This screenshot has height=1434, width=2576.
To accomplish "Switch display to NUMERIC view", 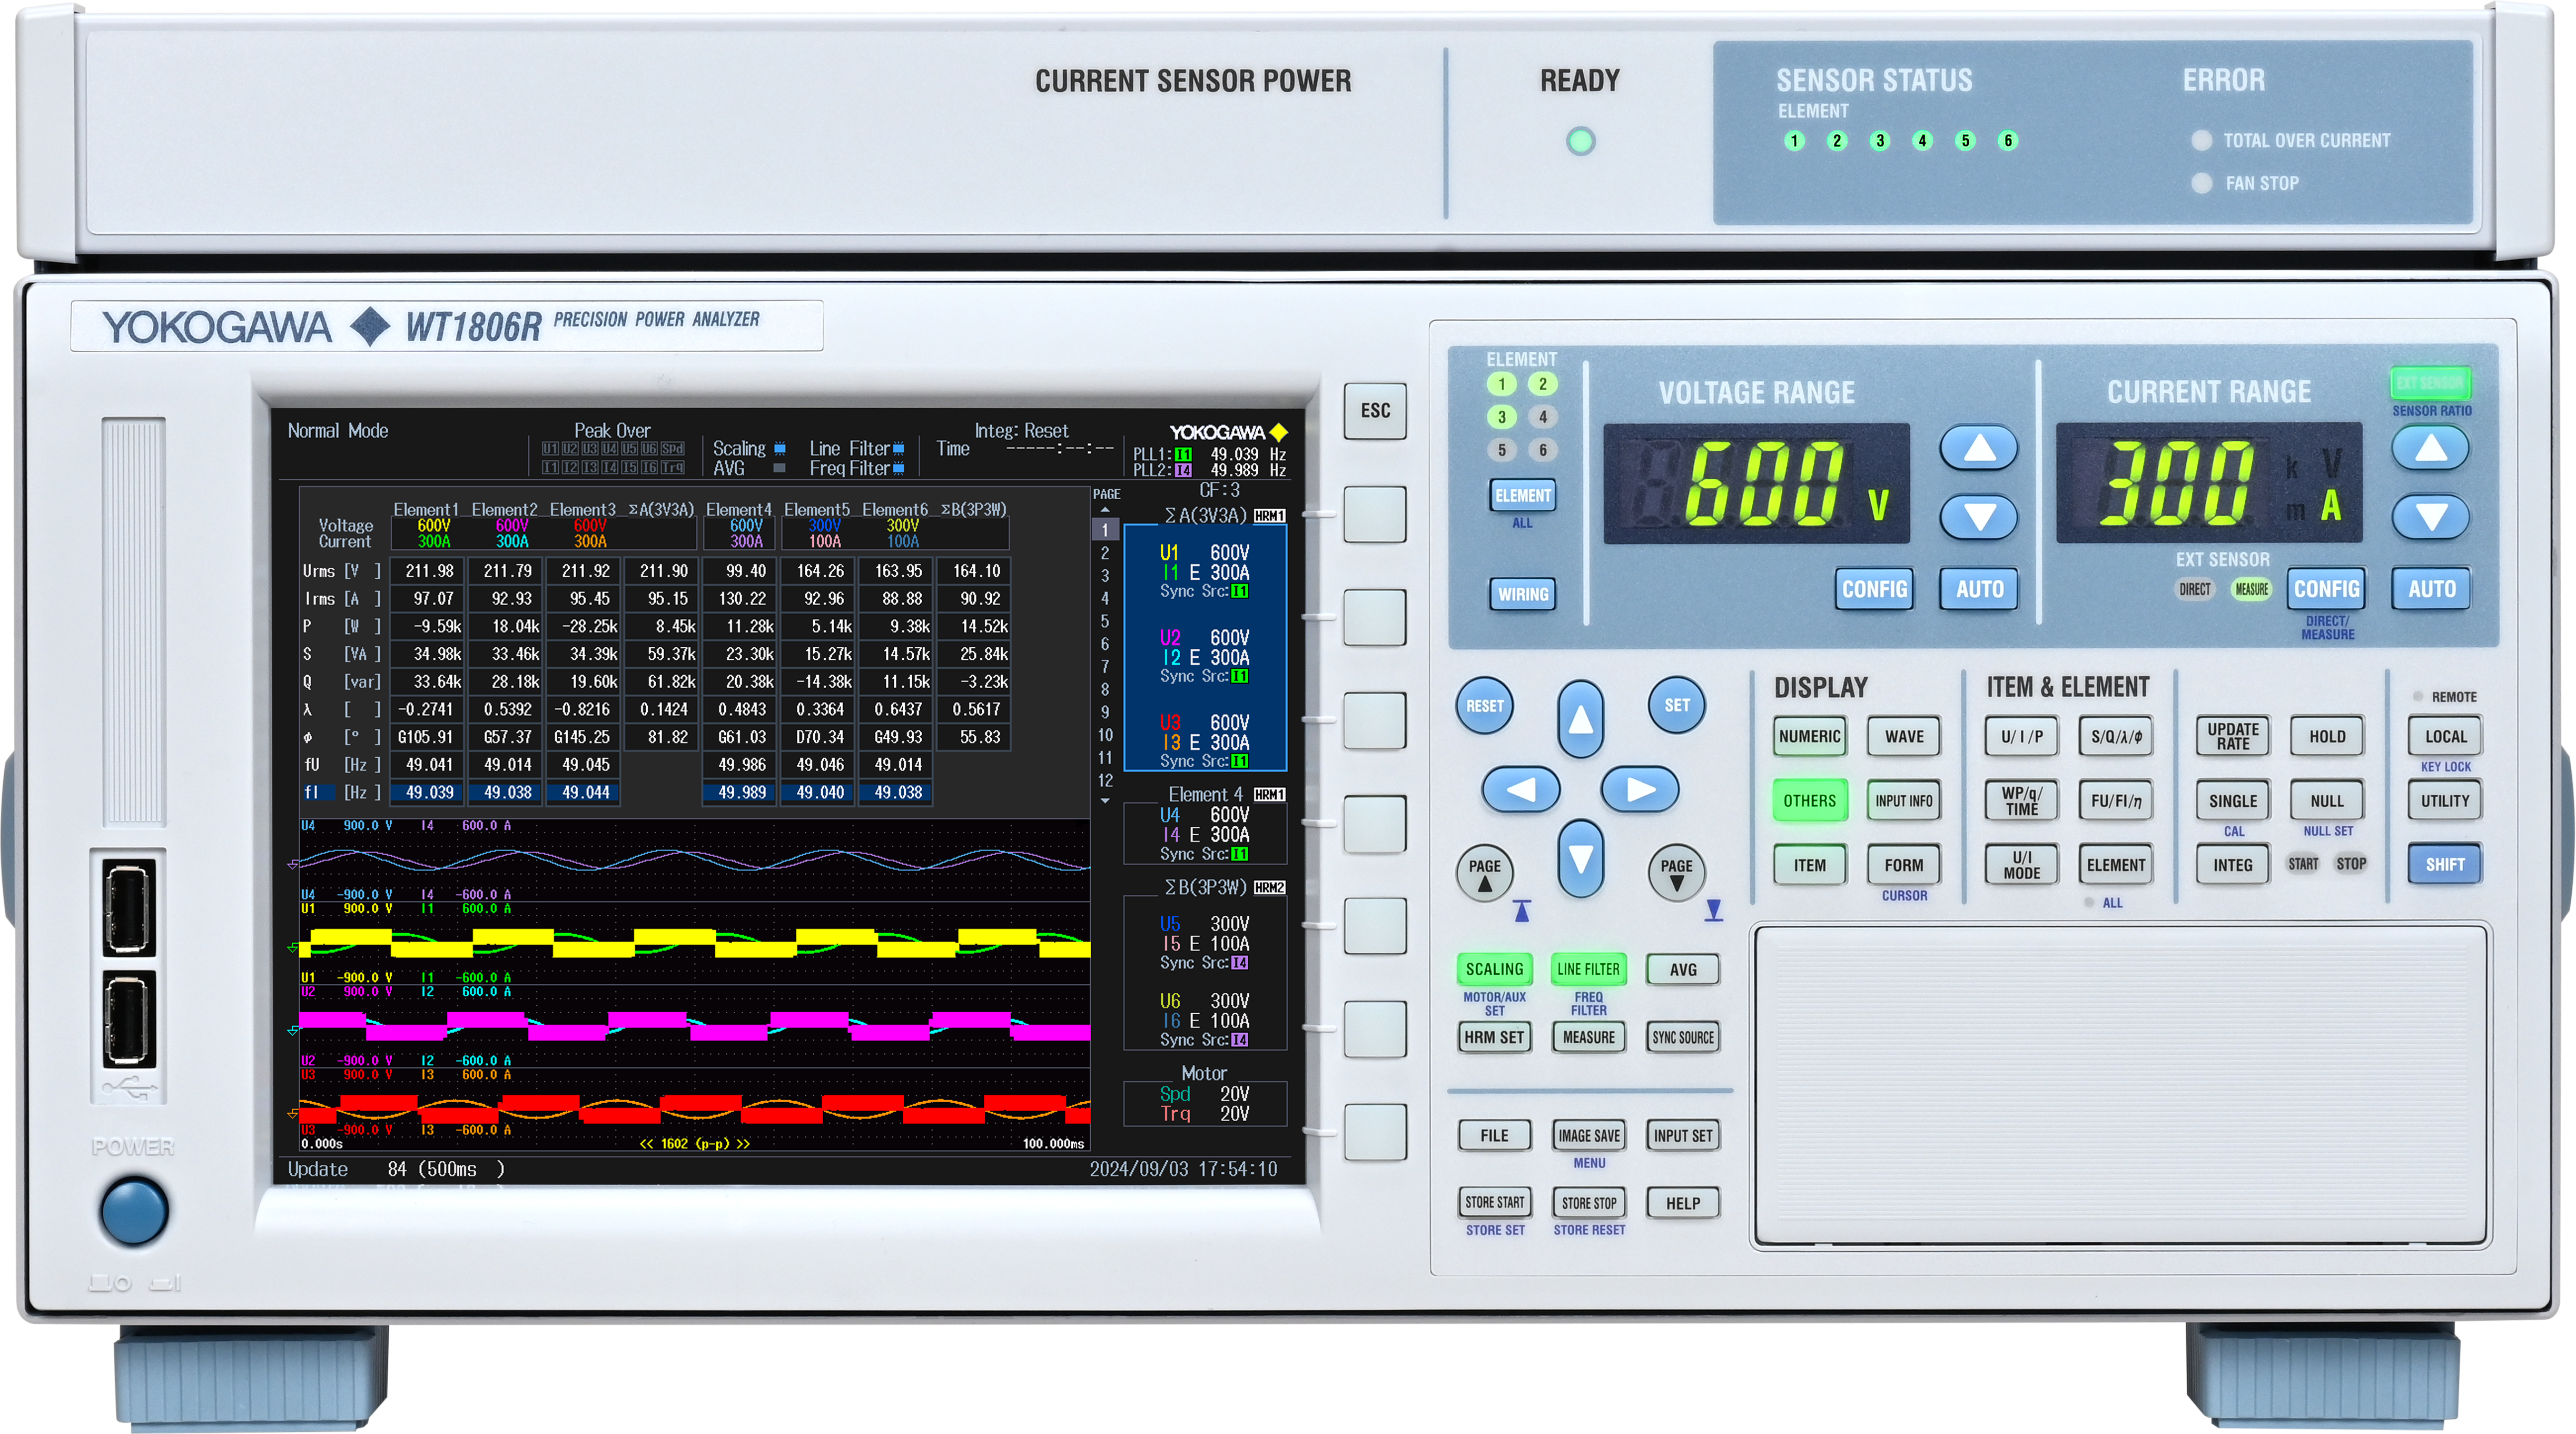I will pos(1809,736).
